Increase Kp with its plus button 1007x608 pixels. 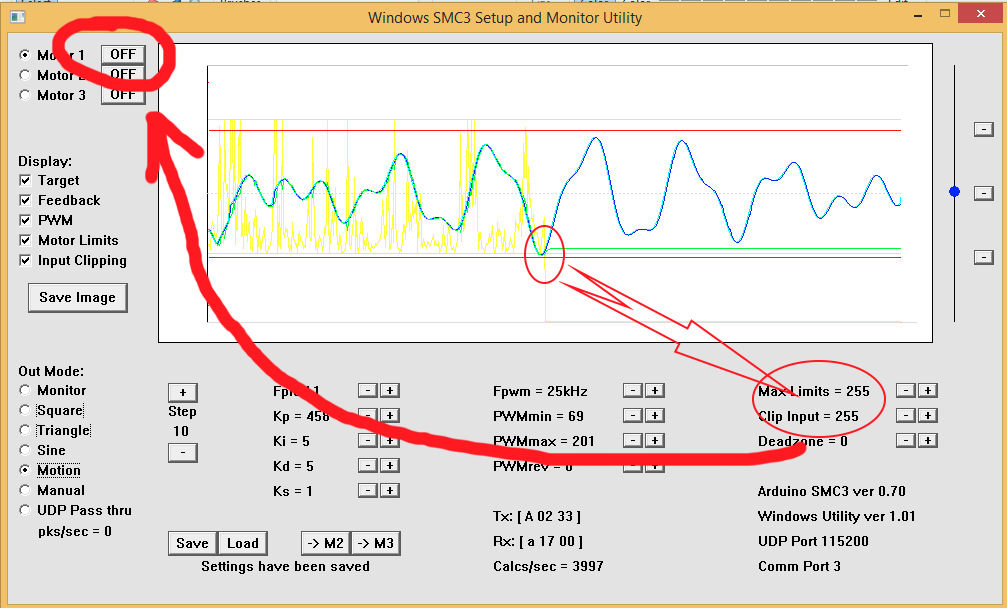click(x=390, y=415)
